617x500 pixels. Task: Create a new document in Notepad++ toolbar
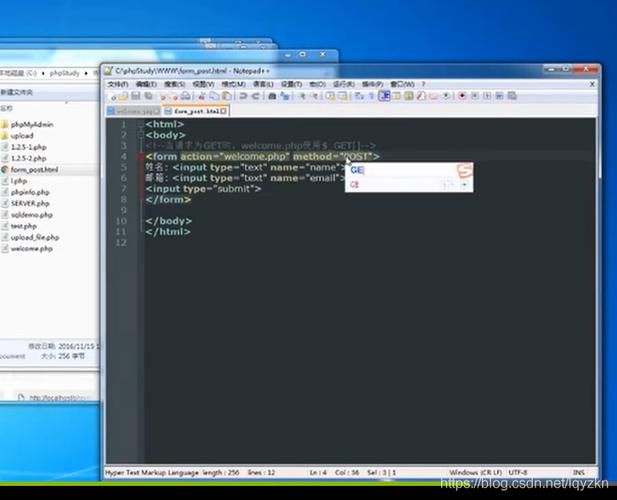point(113,96)
